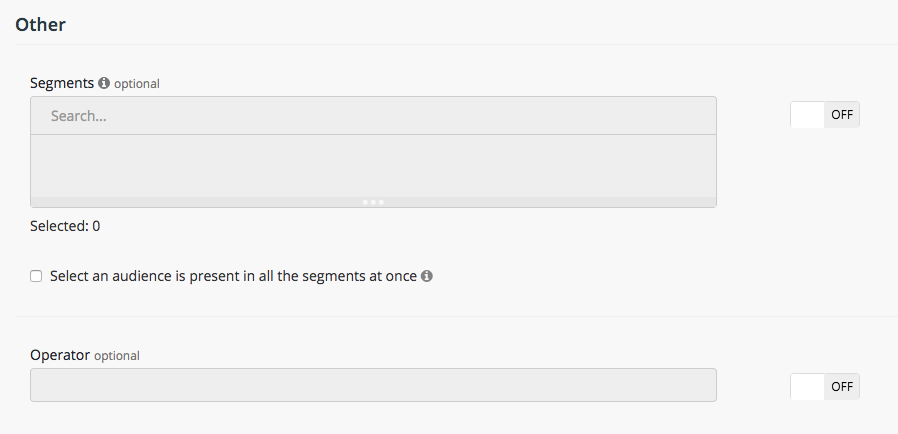Screen dimensions: 898x434
Task: Click the empty segments results list area
Action: [373, 165]
